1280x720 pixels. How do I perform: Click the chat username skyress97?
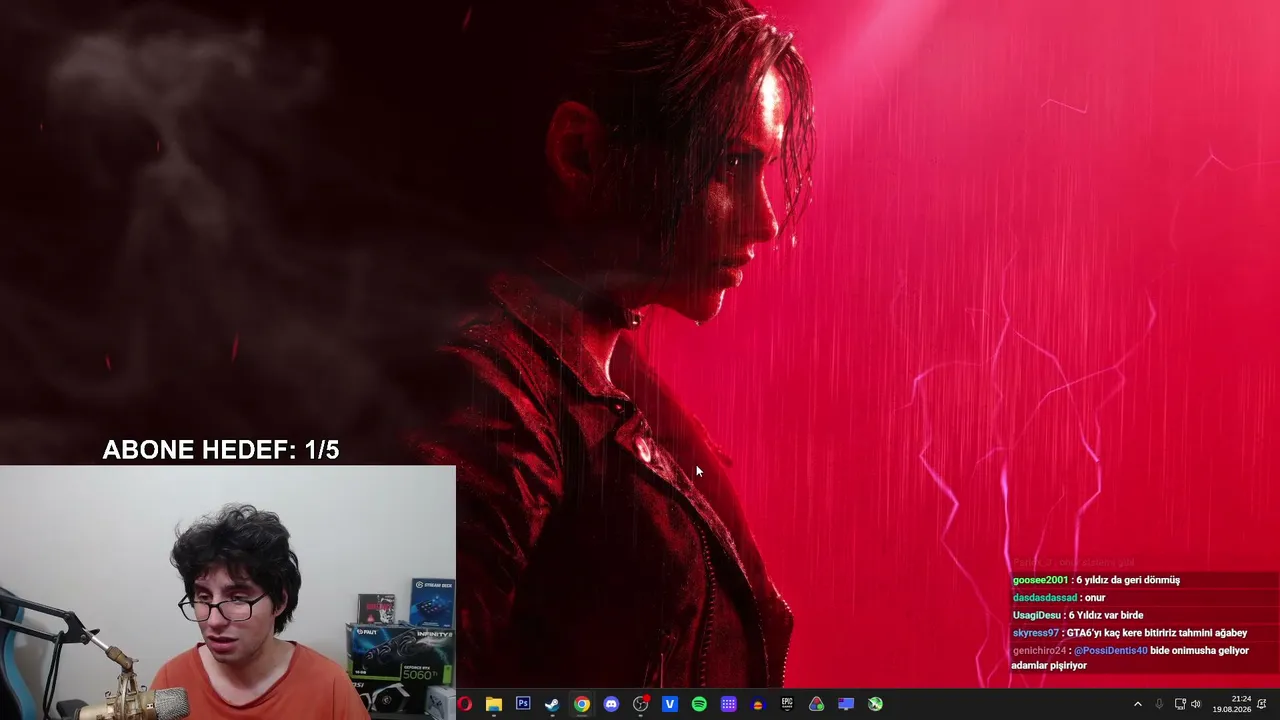click(1036, 633)
